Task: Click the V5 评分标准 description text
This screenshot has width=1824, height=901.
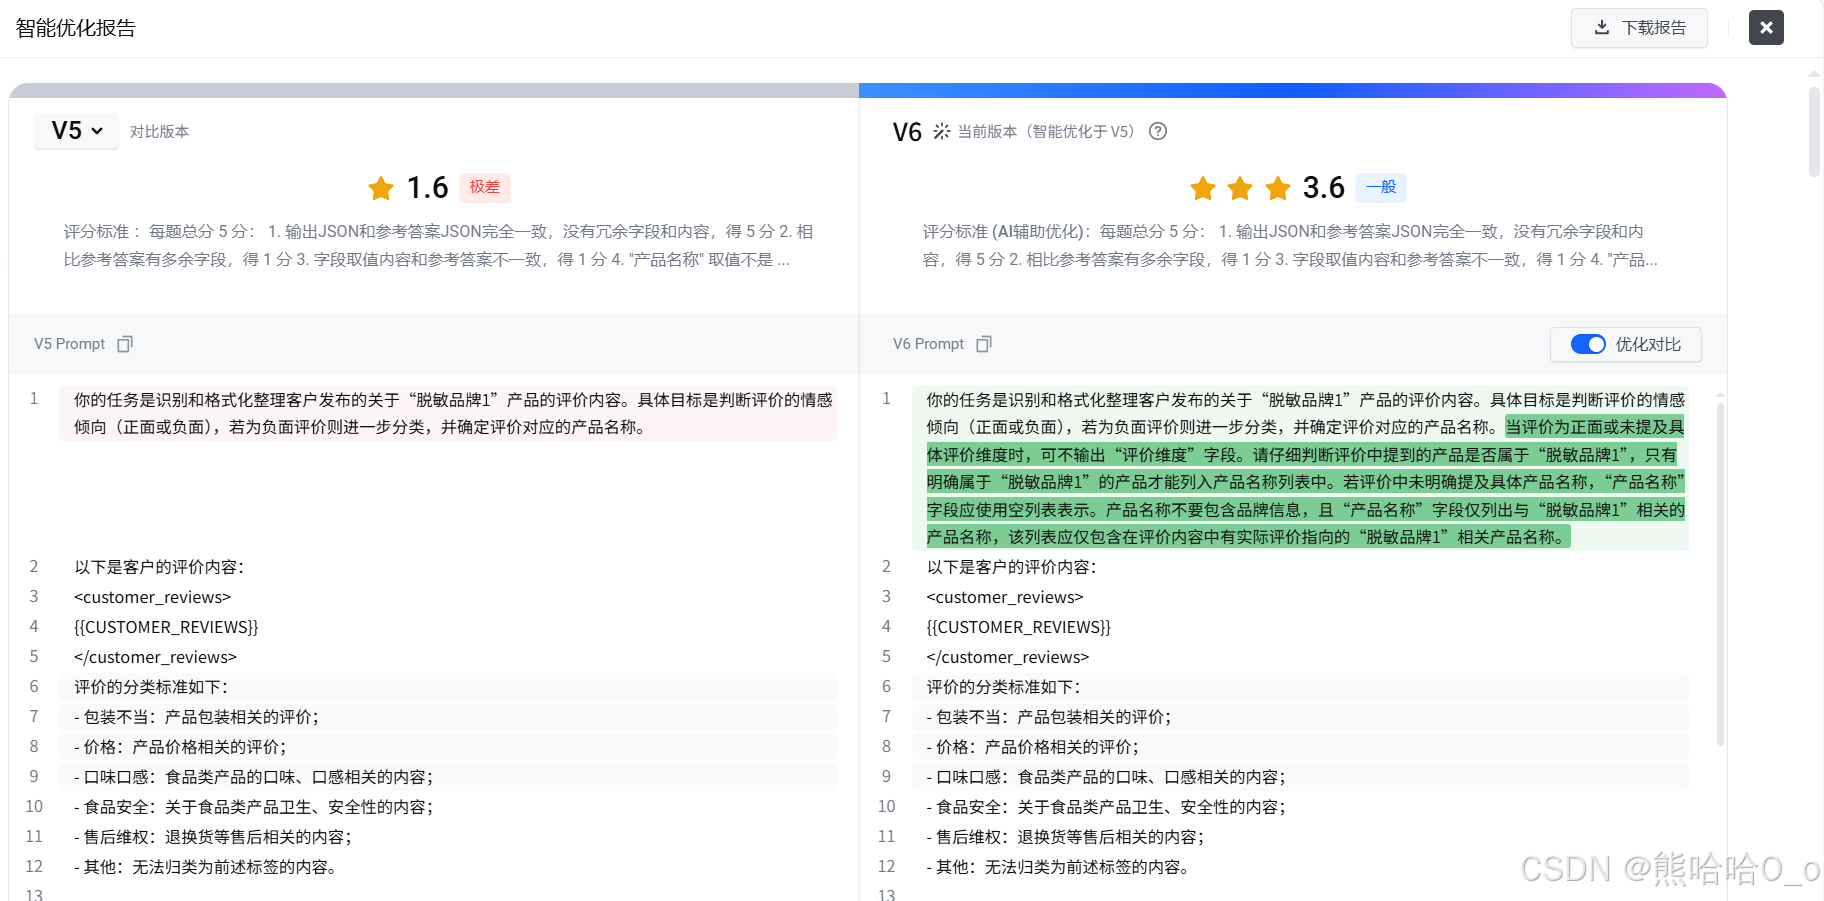Action: pyautogui.click(x=439, y=246)
